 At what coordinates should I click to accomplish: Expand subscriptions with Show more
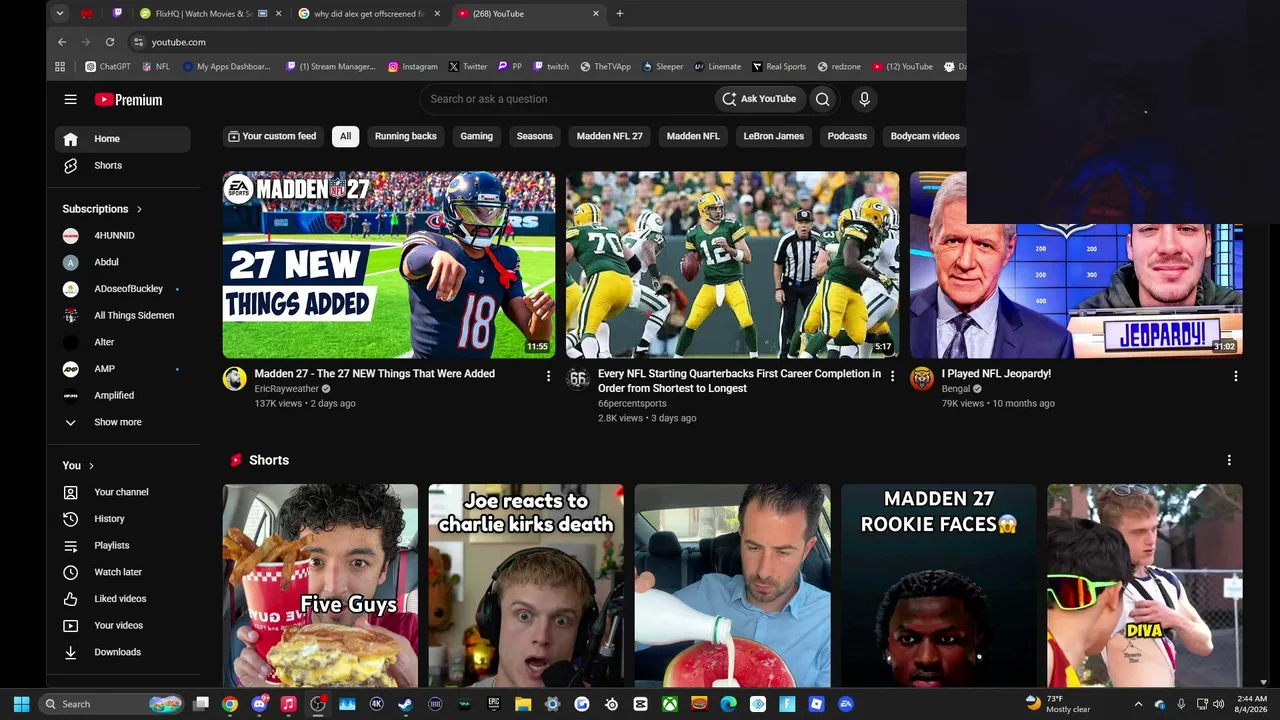coord(122,422)
